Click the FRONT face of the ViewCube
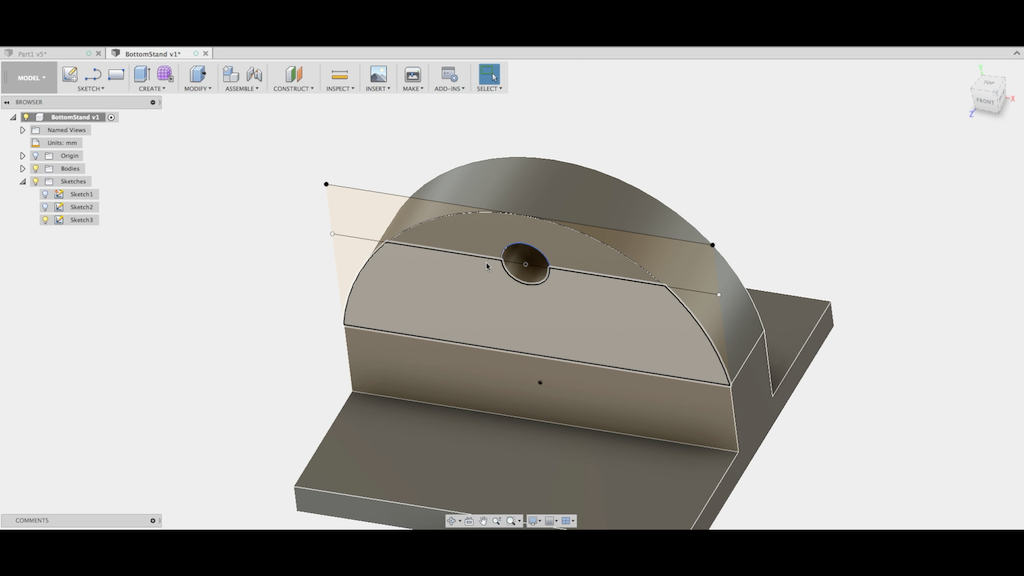Screen dimensions: 1024x576 [x=985, y=101]
